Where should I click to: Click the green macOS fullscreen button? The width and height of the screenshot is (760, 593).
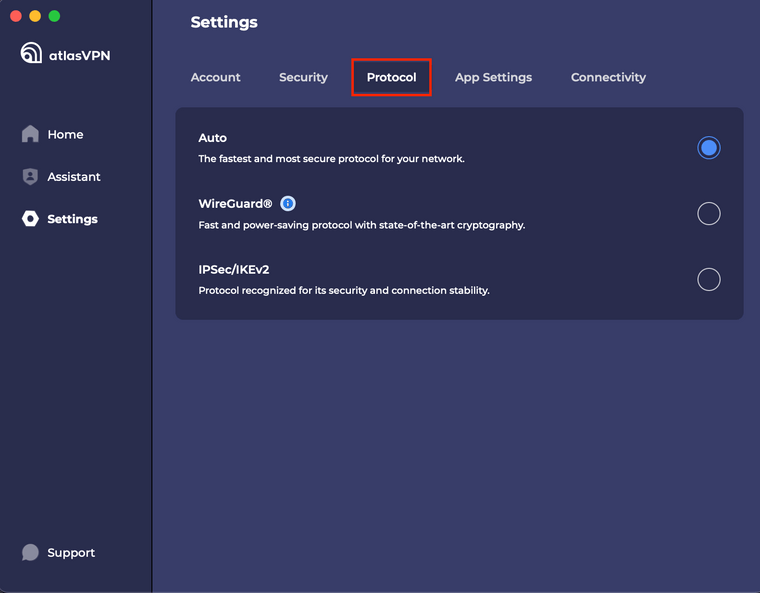[x=54, y=16]
